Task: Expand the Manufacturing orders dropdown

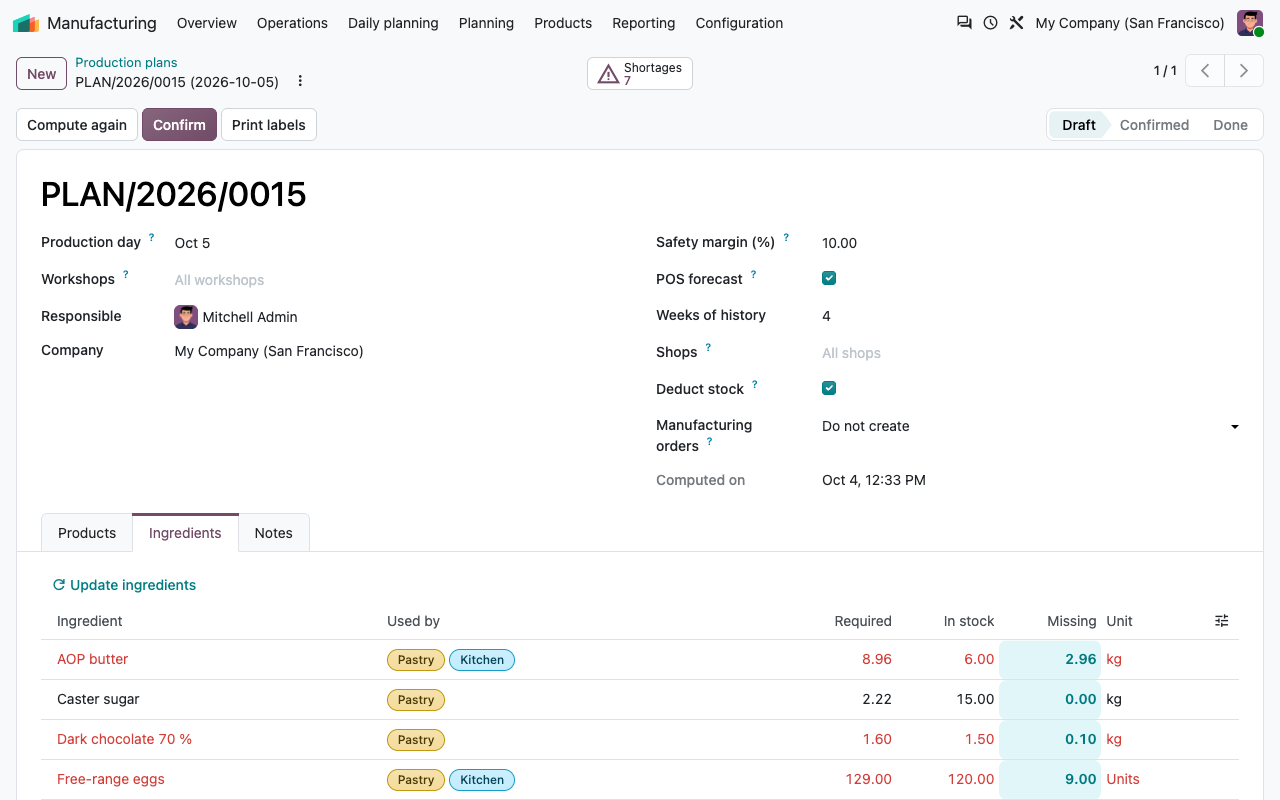Action: point(1030,426)
